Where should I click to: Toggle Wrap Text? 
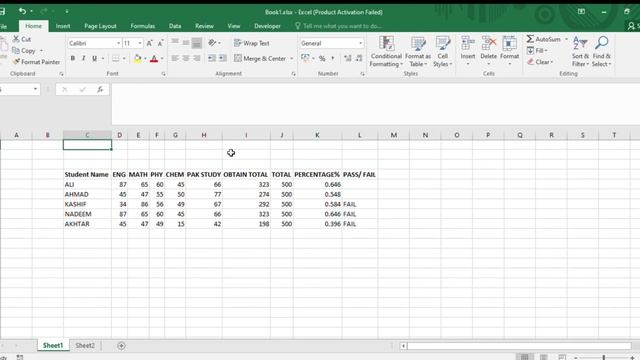coord(252,43)
